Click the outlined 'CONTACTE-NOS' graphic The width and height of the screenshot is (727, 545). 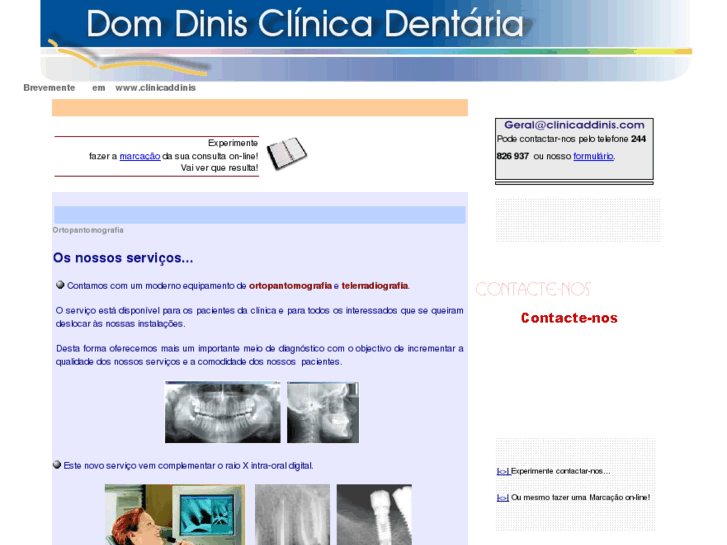[533, 289]
